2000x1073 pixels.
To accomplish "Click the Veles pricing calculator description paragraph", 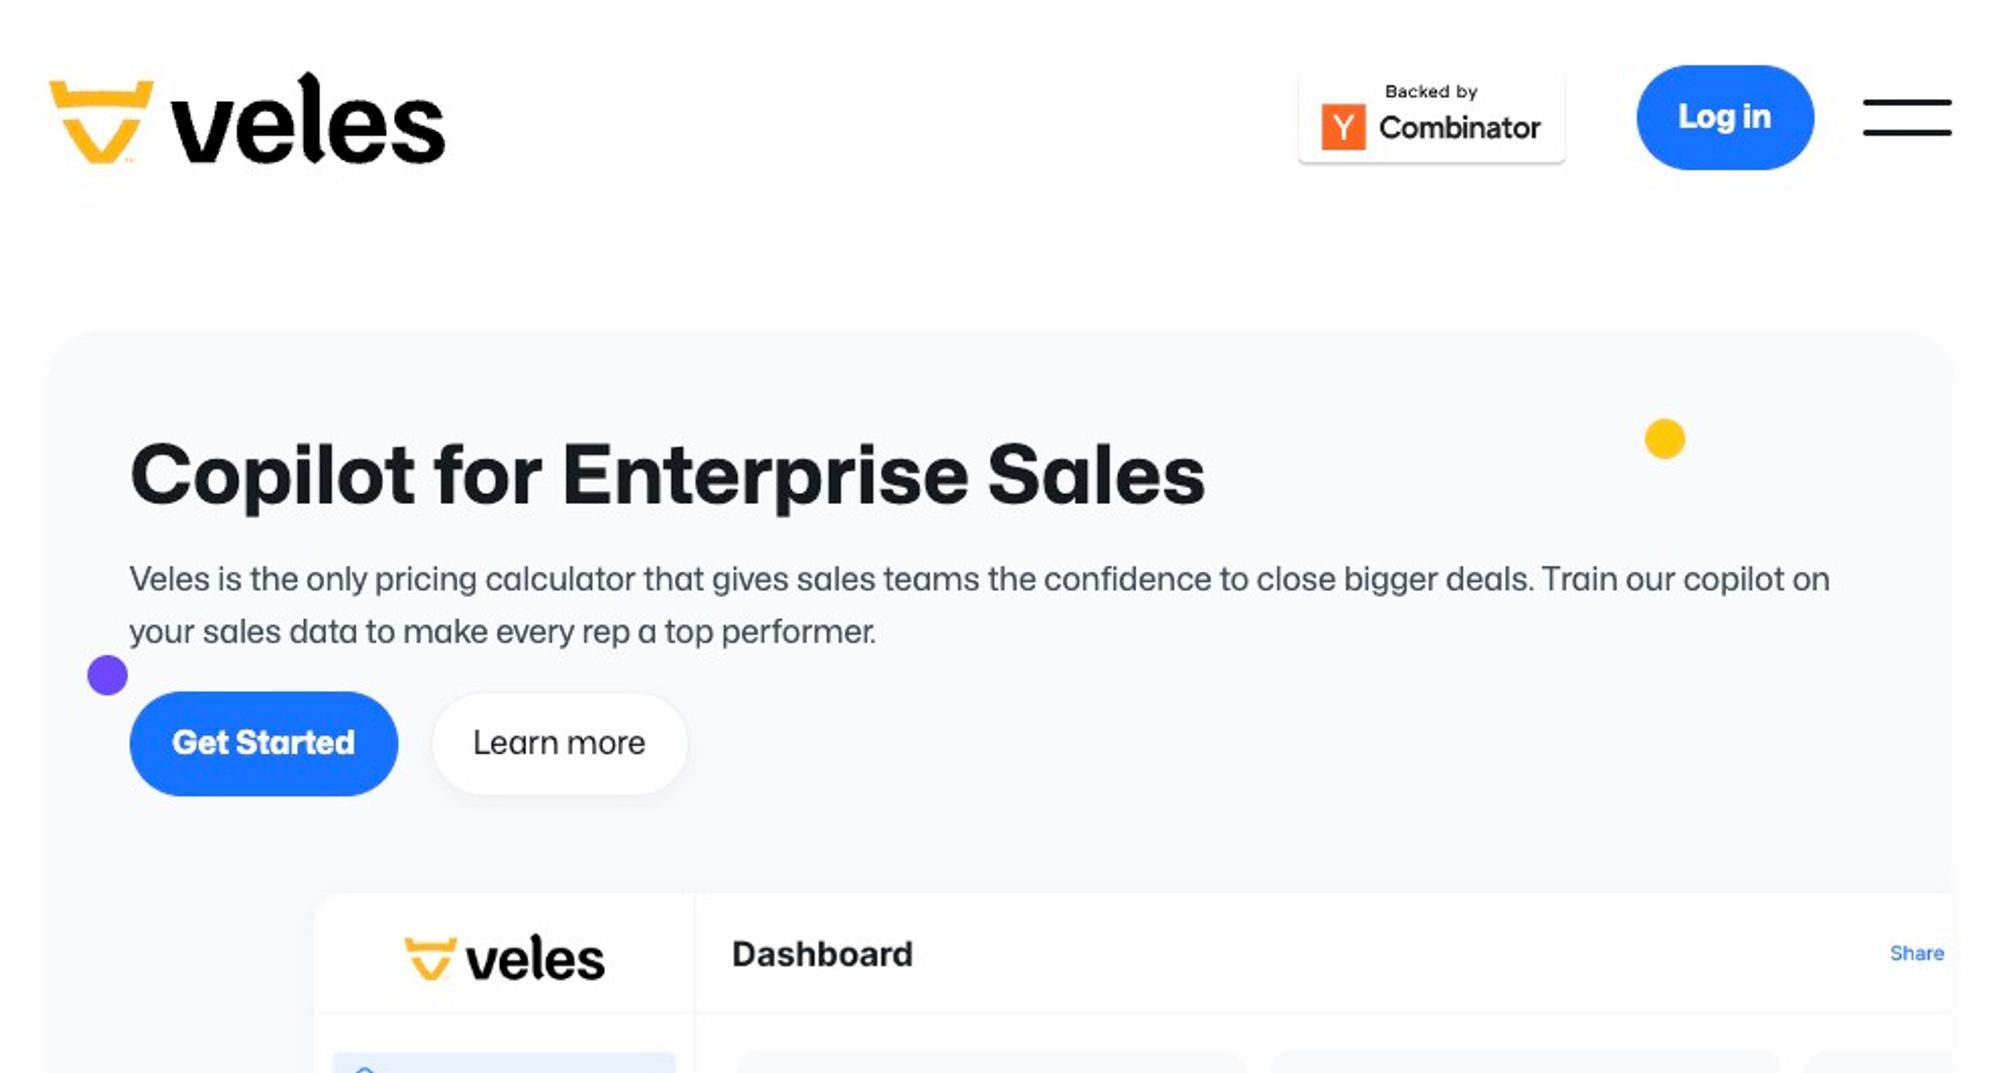I will tap(979, 605).
